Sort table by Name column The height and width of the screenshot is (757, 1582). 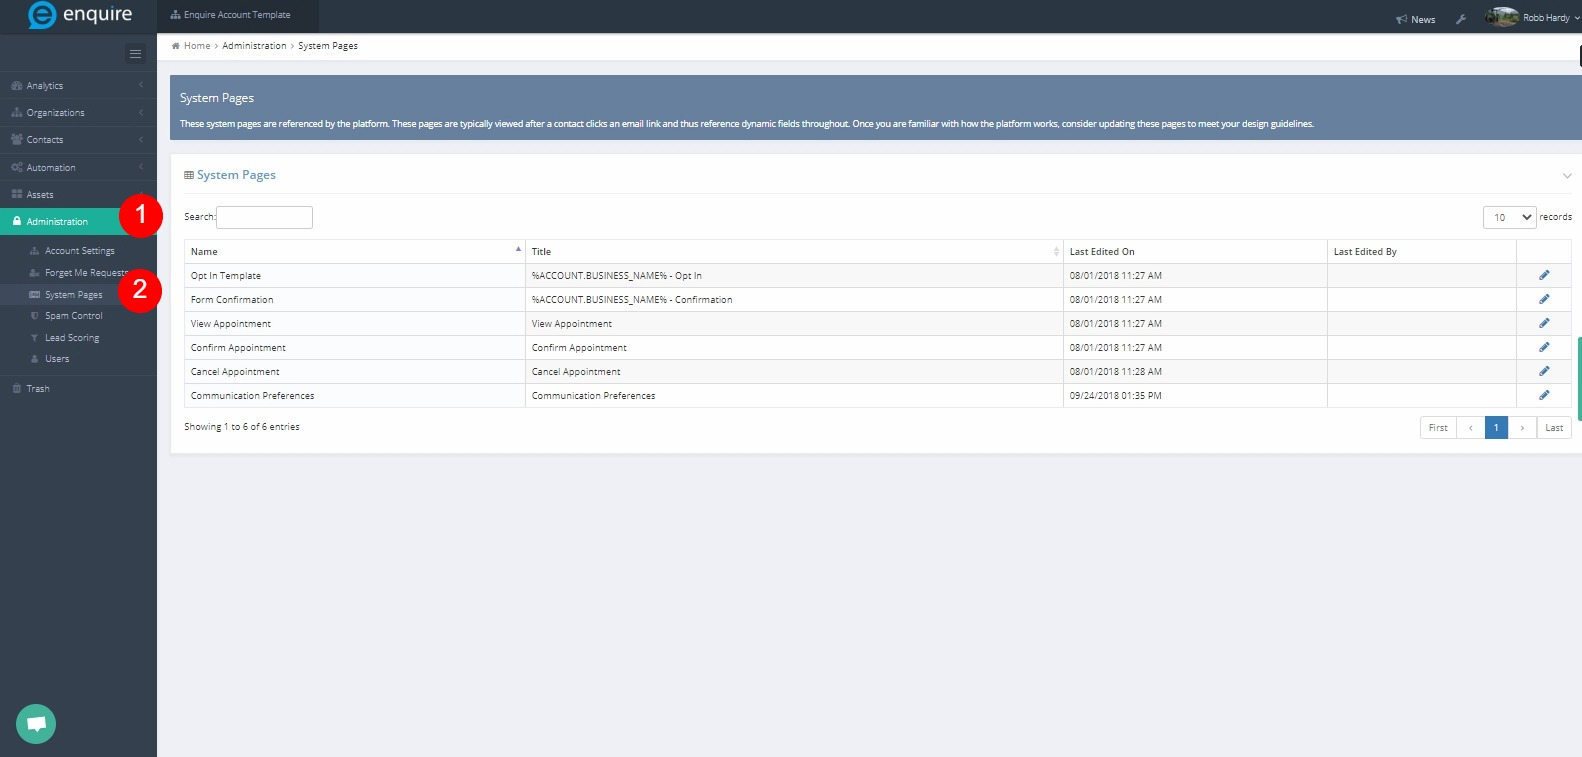(x=355, y=252)
